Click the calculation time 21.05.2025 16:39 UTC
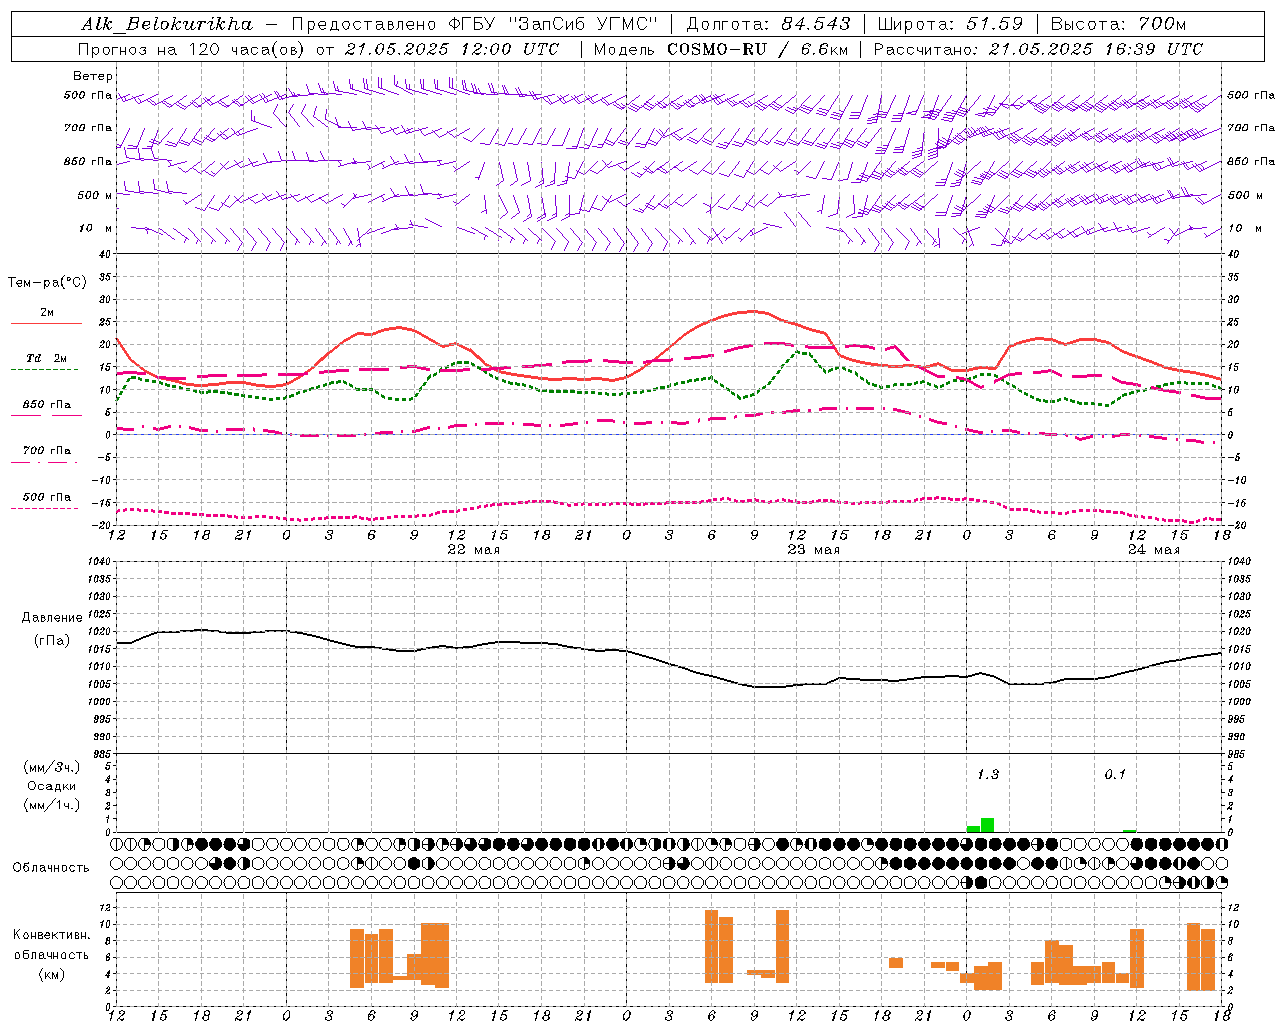The width and height of the screenshot is (1280, 1024). [1096, 49]
